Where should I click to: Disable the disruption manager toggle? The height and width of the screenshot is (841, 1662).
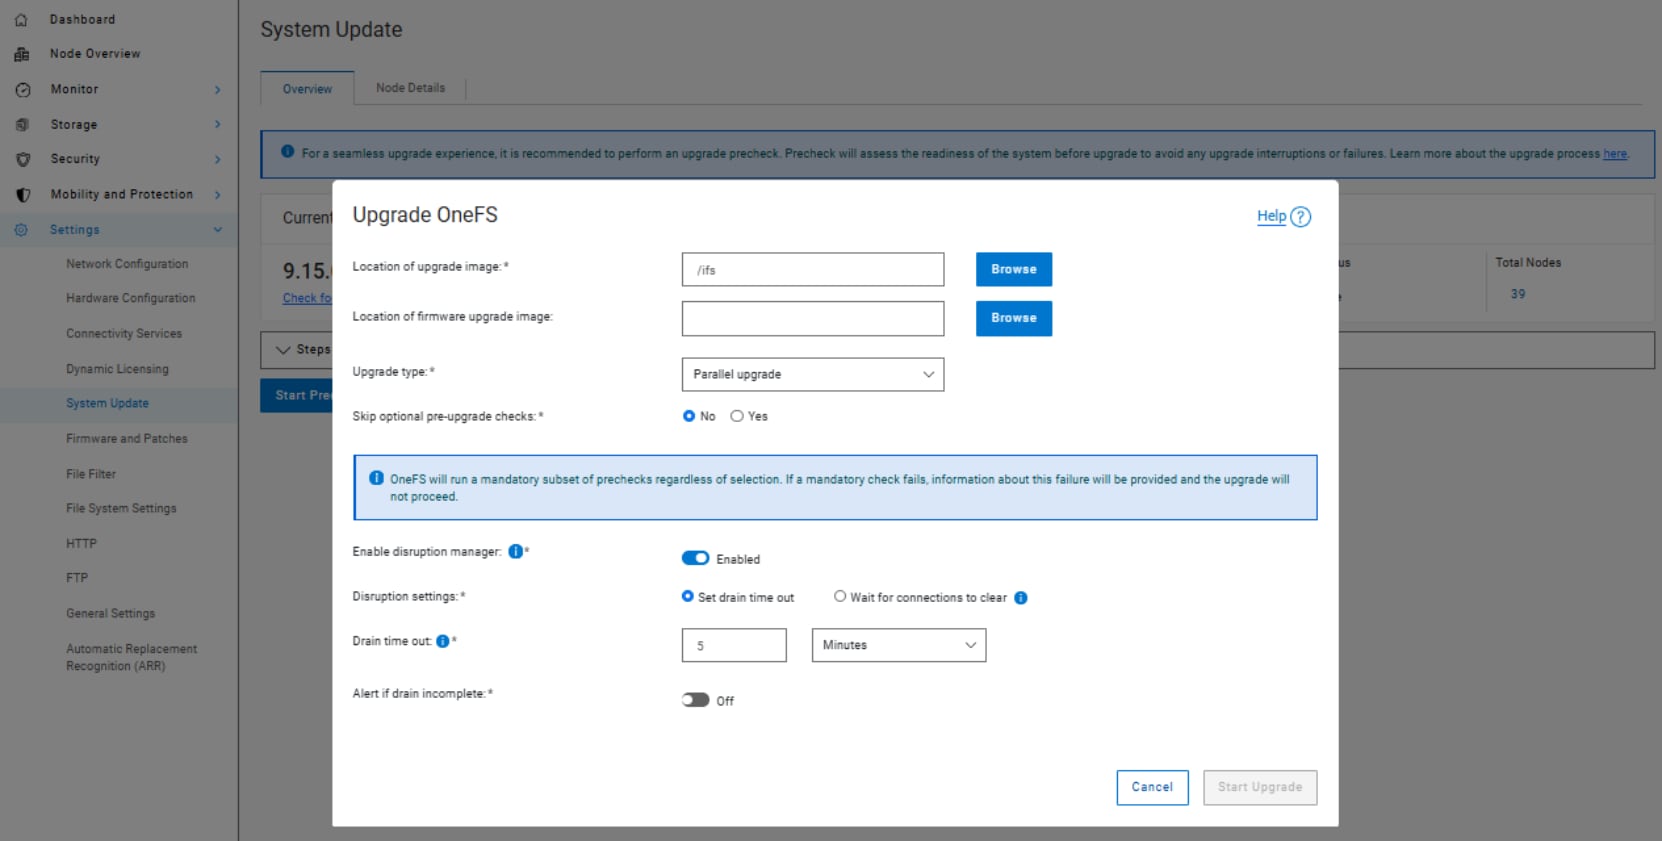coord(695,558)
